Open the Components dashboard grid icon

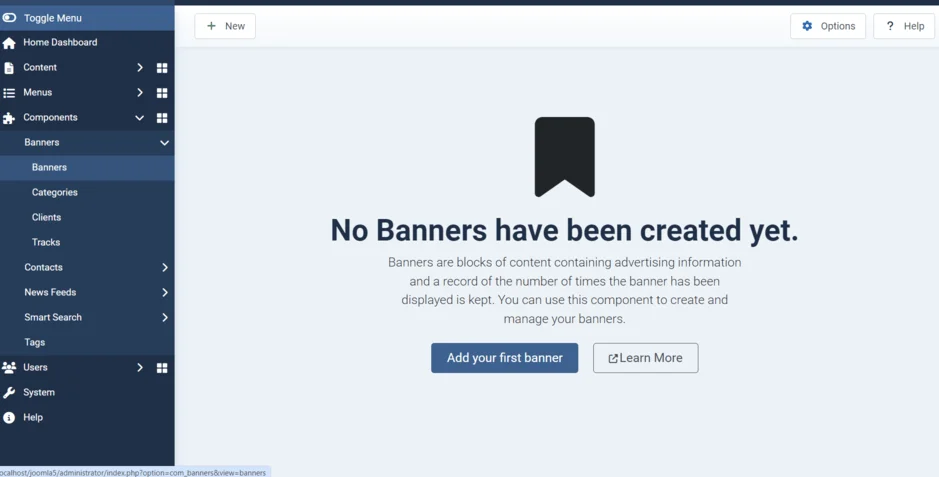[x=162, y=118]
